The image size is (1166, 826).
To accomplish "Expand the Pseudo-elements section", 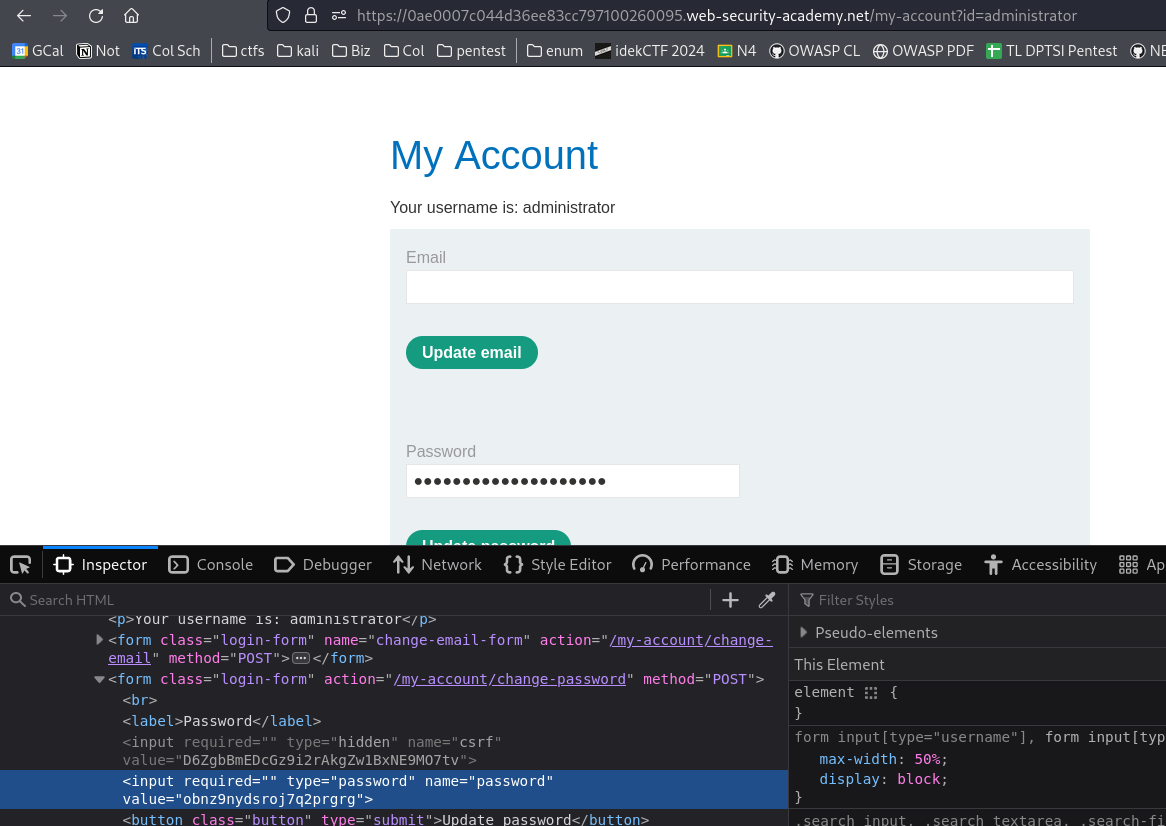I will 803,632.
